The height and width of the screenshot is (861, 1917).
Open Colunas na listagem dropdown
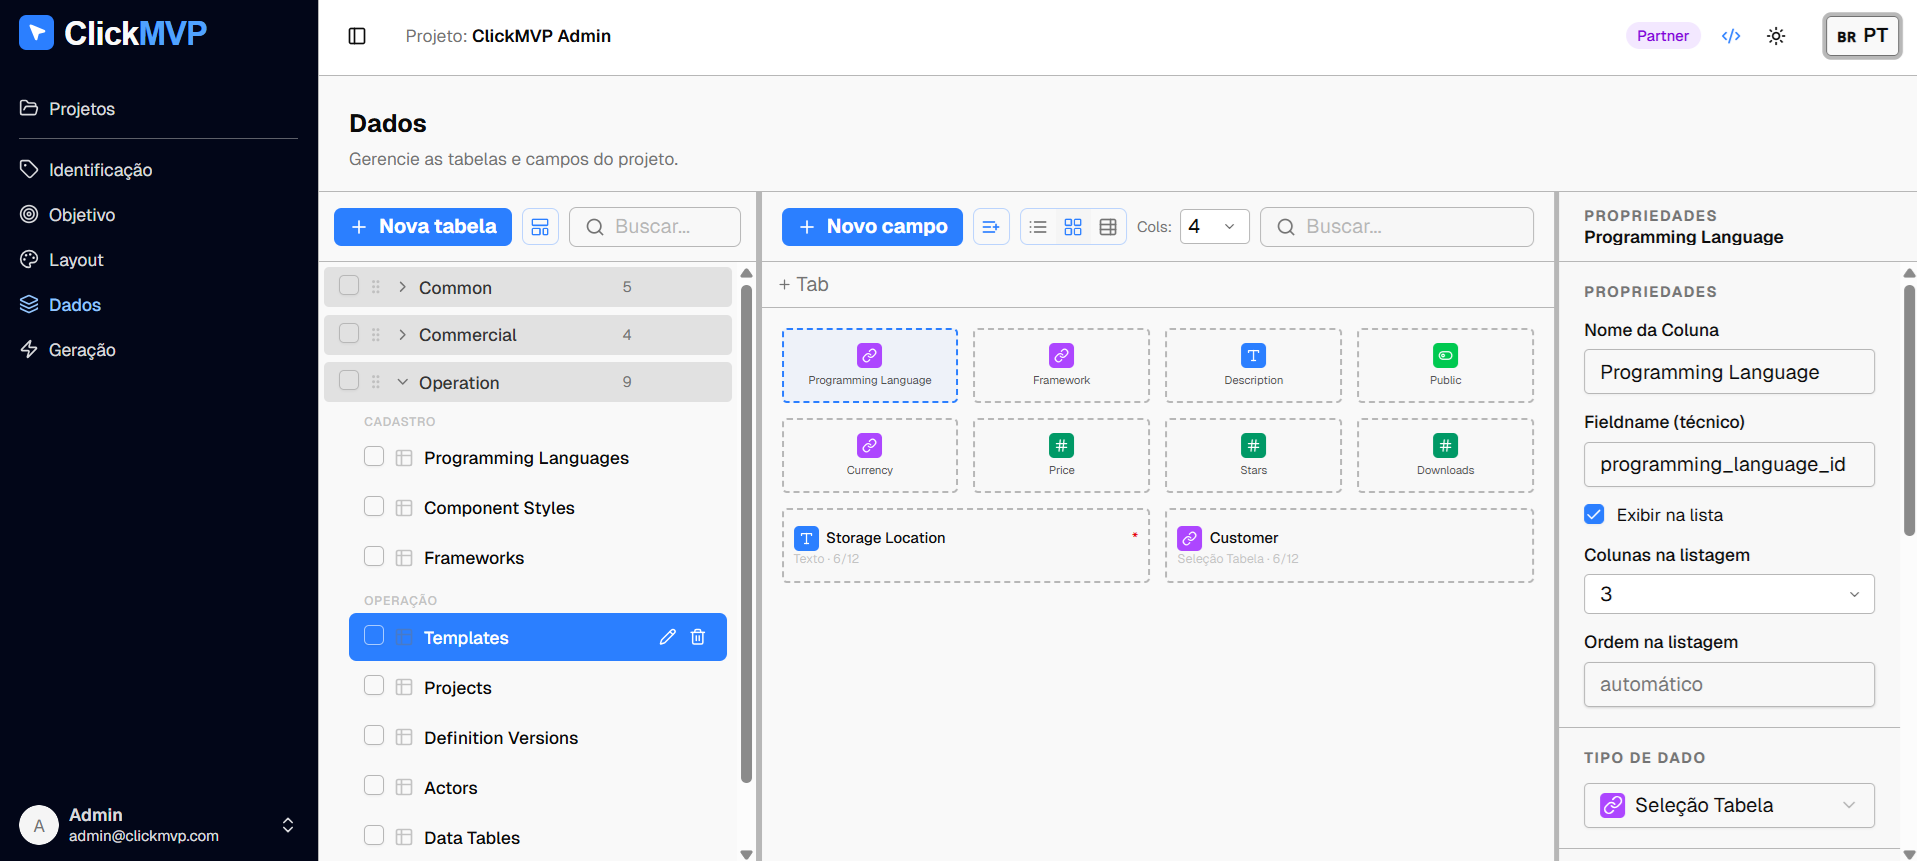pyautogui.click(x=1729, y=594)
